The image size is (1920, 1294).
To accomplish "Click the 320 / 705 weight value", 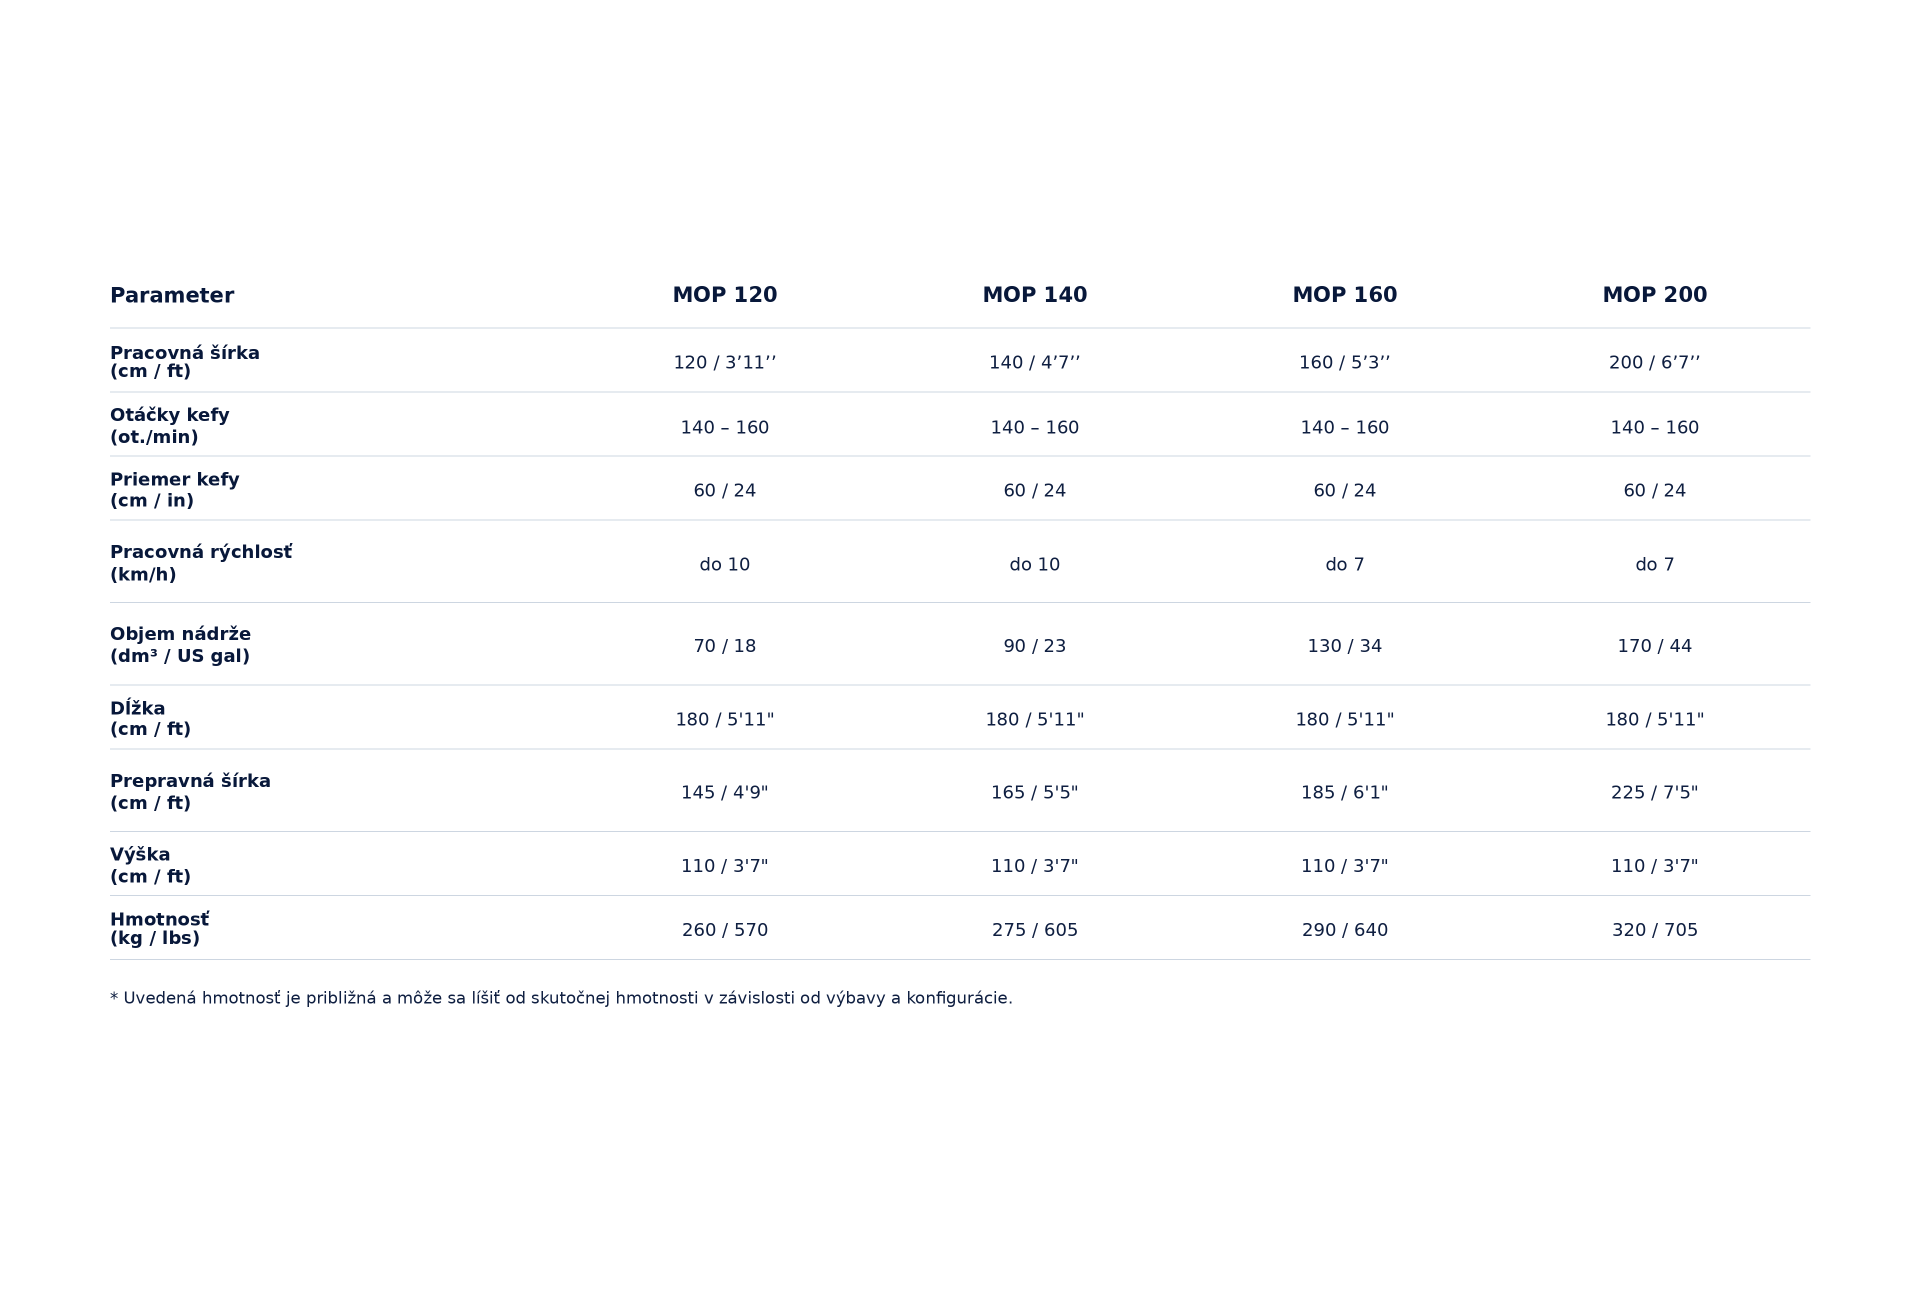I will tap(1654, 930).
